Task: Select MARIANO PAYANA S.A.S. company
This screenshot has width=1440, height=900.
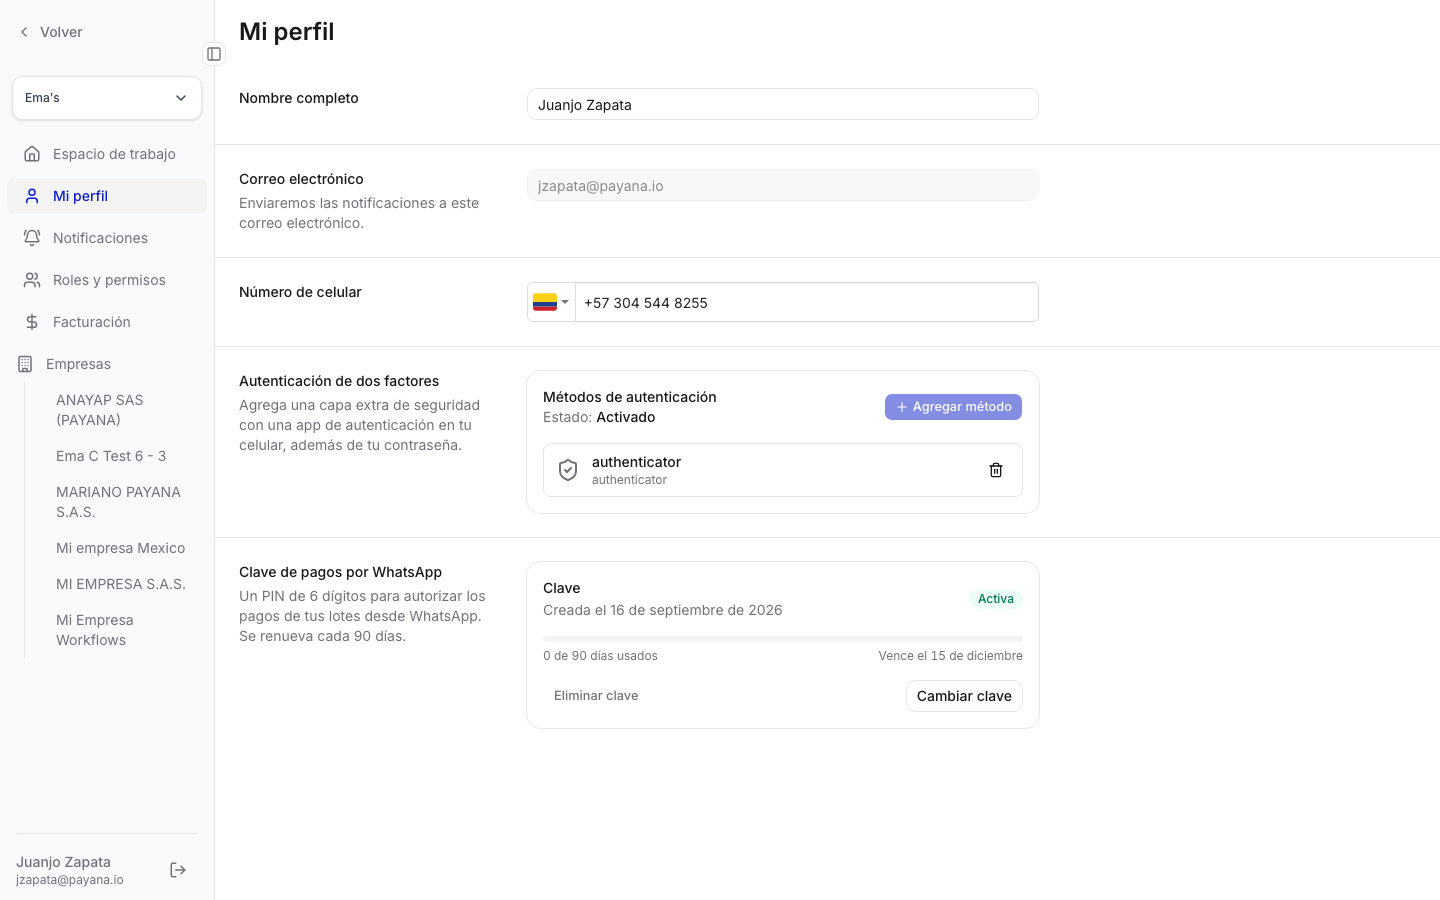Action: (x=118, y=502)
